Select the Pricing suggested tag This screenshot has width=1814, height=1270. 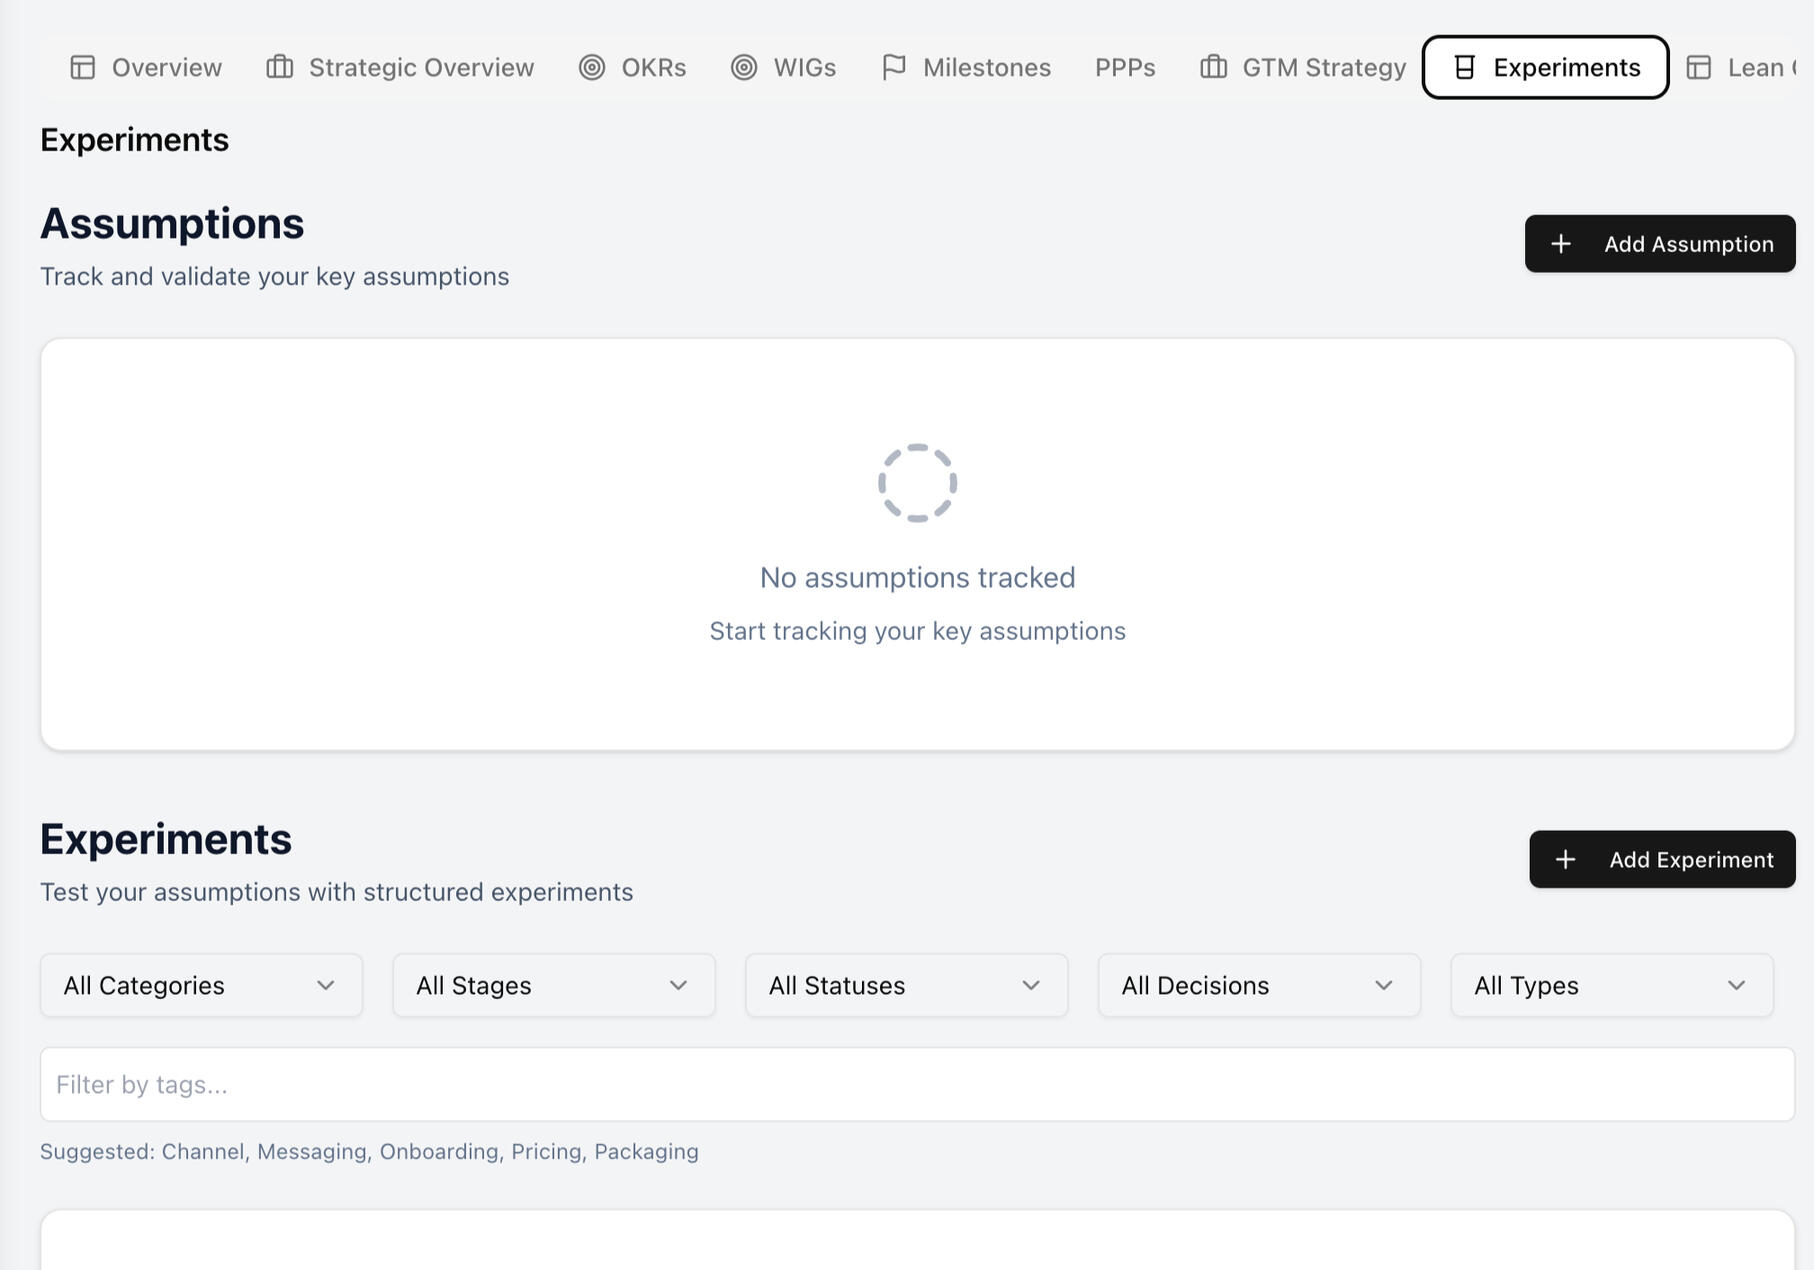click(x=547, y=1151)
